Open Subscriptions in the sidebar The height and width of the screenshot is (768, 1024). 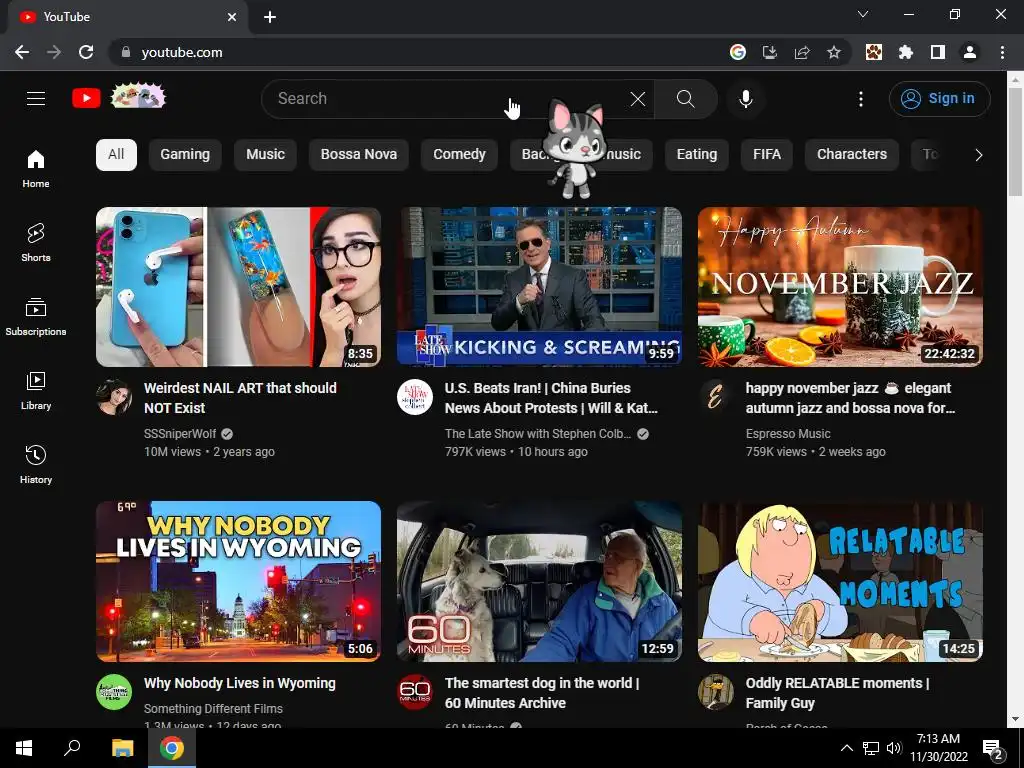pos(36,317)
